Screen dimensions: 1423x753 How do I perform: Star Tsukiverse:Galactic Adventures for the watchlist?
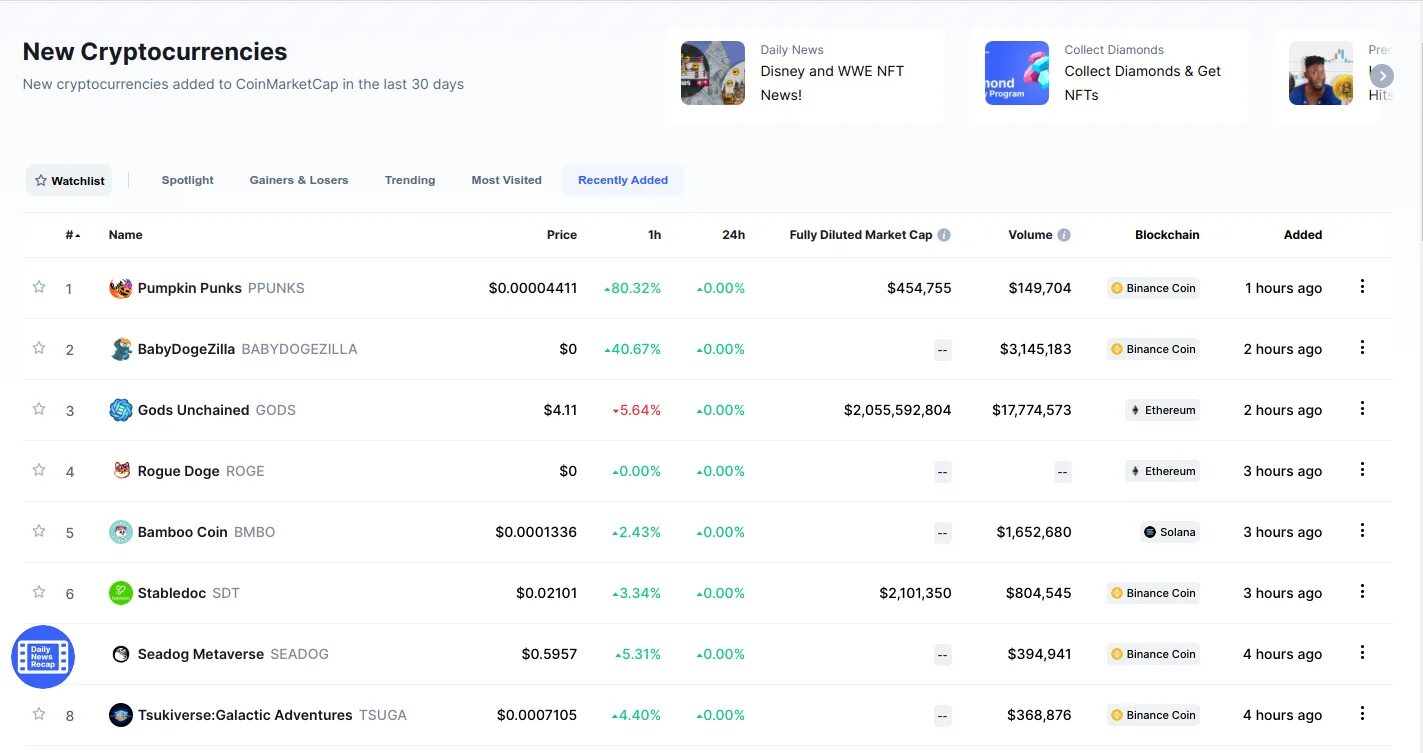[39, 714]
